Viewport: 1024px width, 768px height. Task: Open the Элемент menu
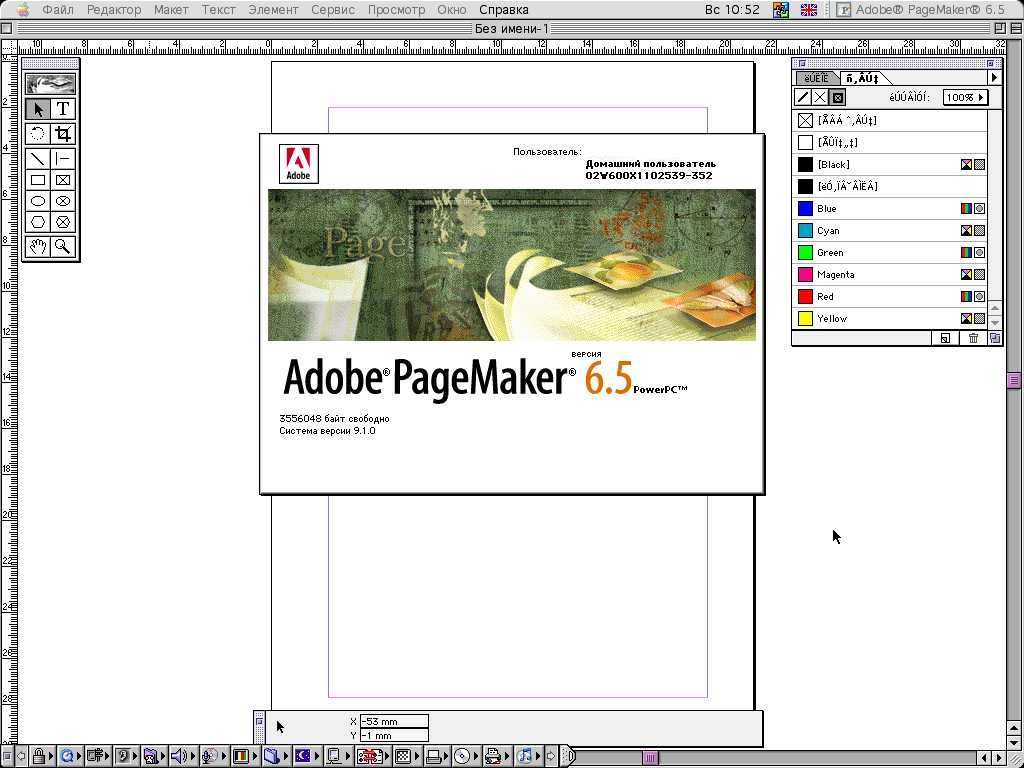point(274,10)
